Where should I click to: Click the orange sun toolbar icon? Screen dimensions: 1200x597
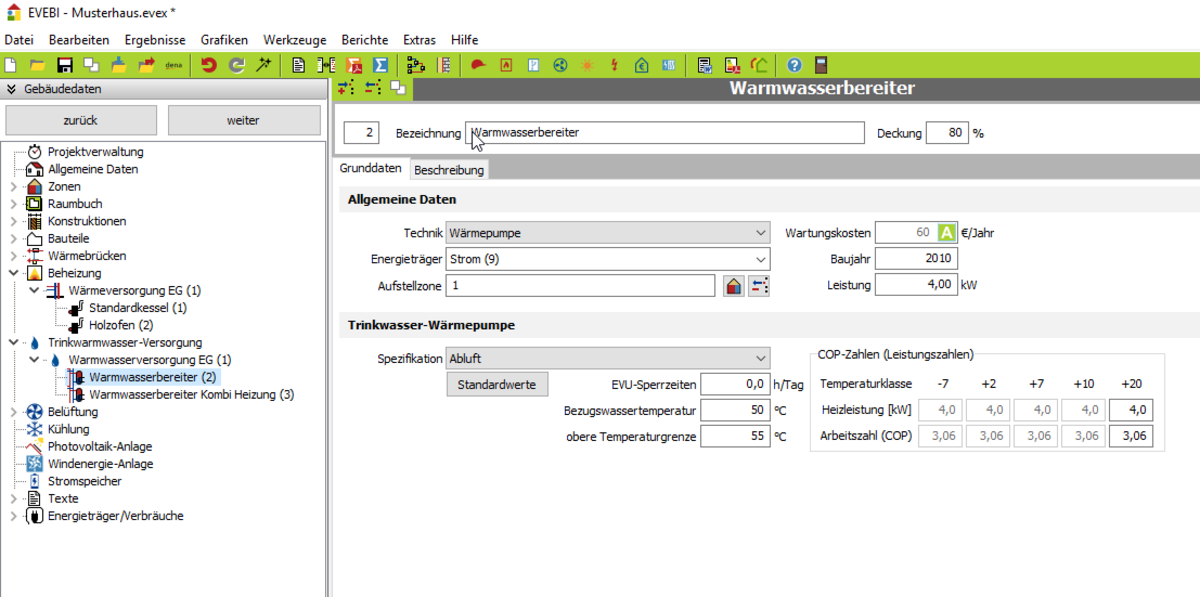(x=587, y=65)
